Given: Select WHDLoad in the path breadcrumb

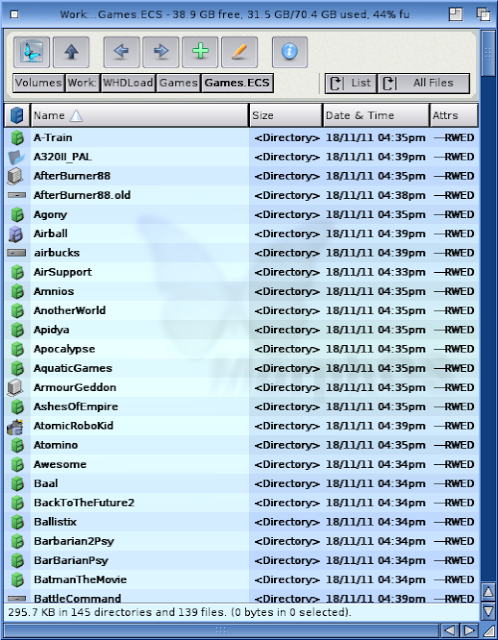Looking at the screenshot, I should tap(128, 83).
